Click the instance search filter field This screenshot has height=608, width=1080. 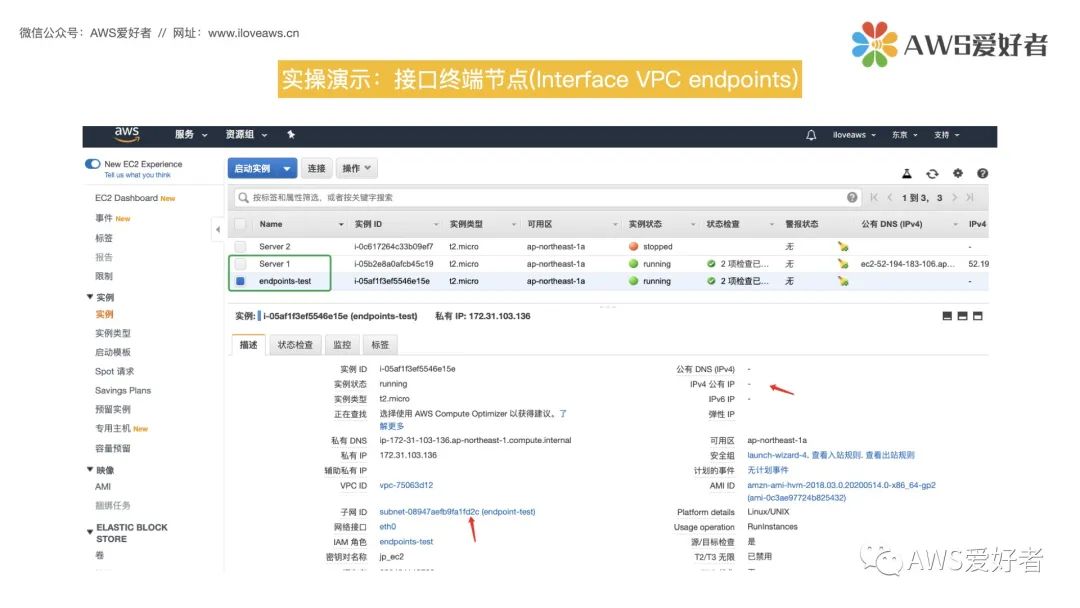point(548,198)
